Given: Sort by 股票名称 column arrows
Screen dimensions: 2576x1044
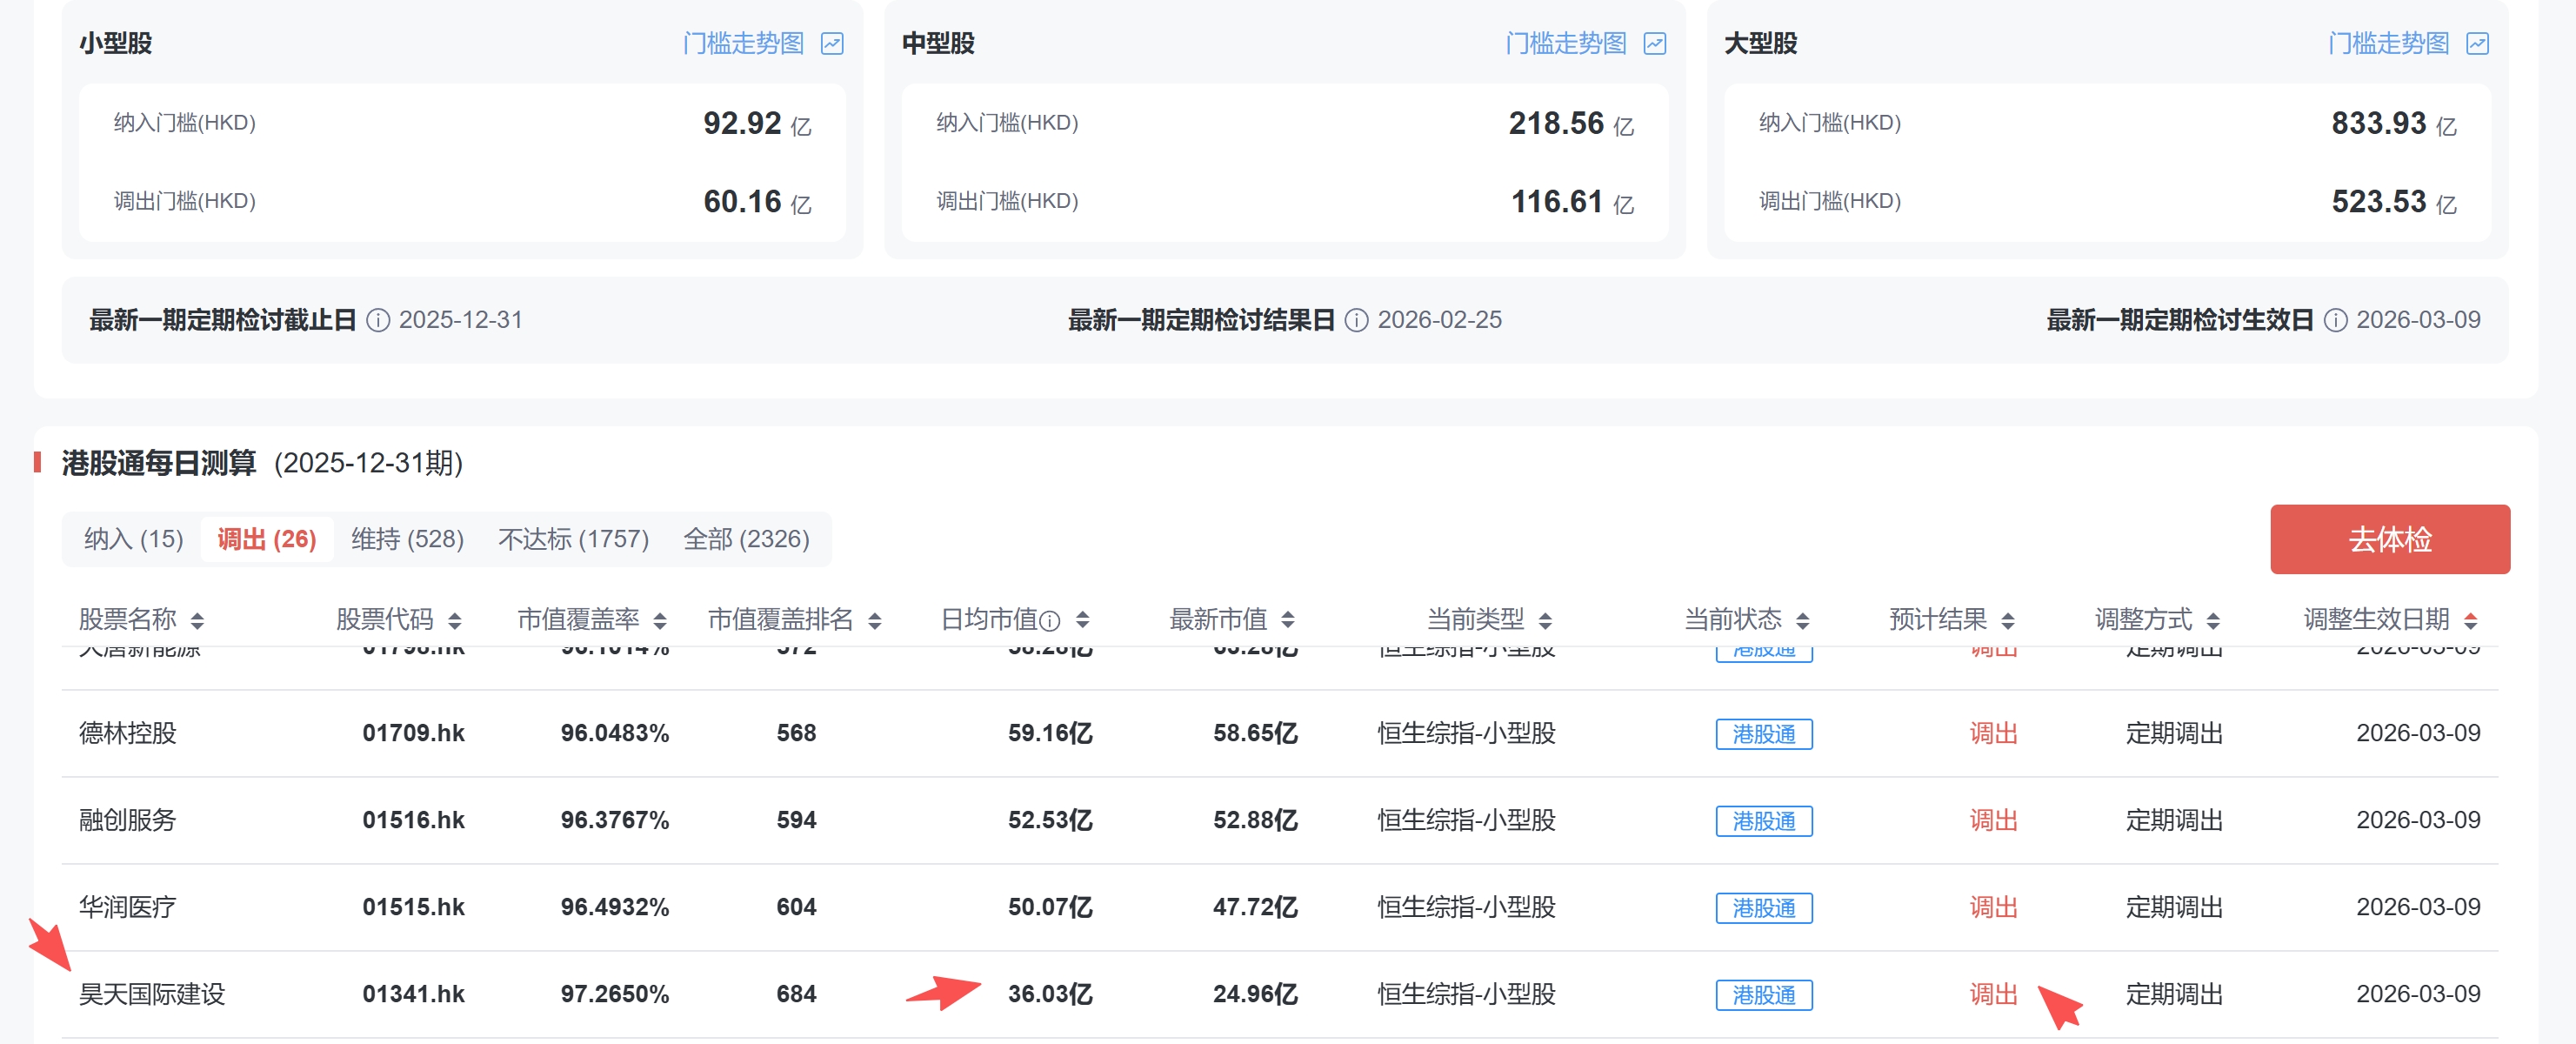Looking at the screenshot, I should point(197,621).
